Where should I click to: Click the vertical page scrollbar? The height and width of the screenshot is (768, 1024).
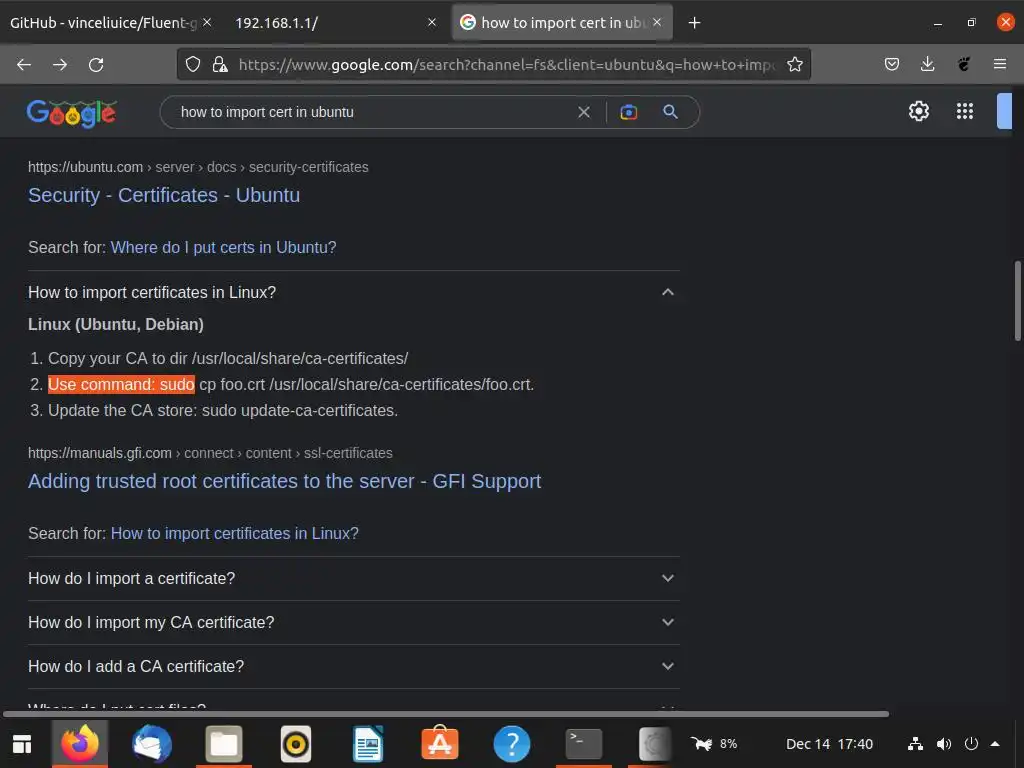tap(1017, 301)
